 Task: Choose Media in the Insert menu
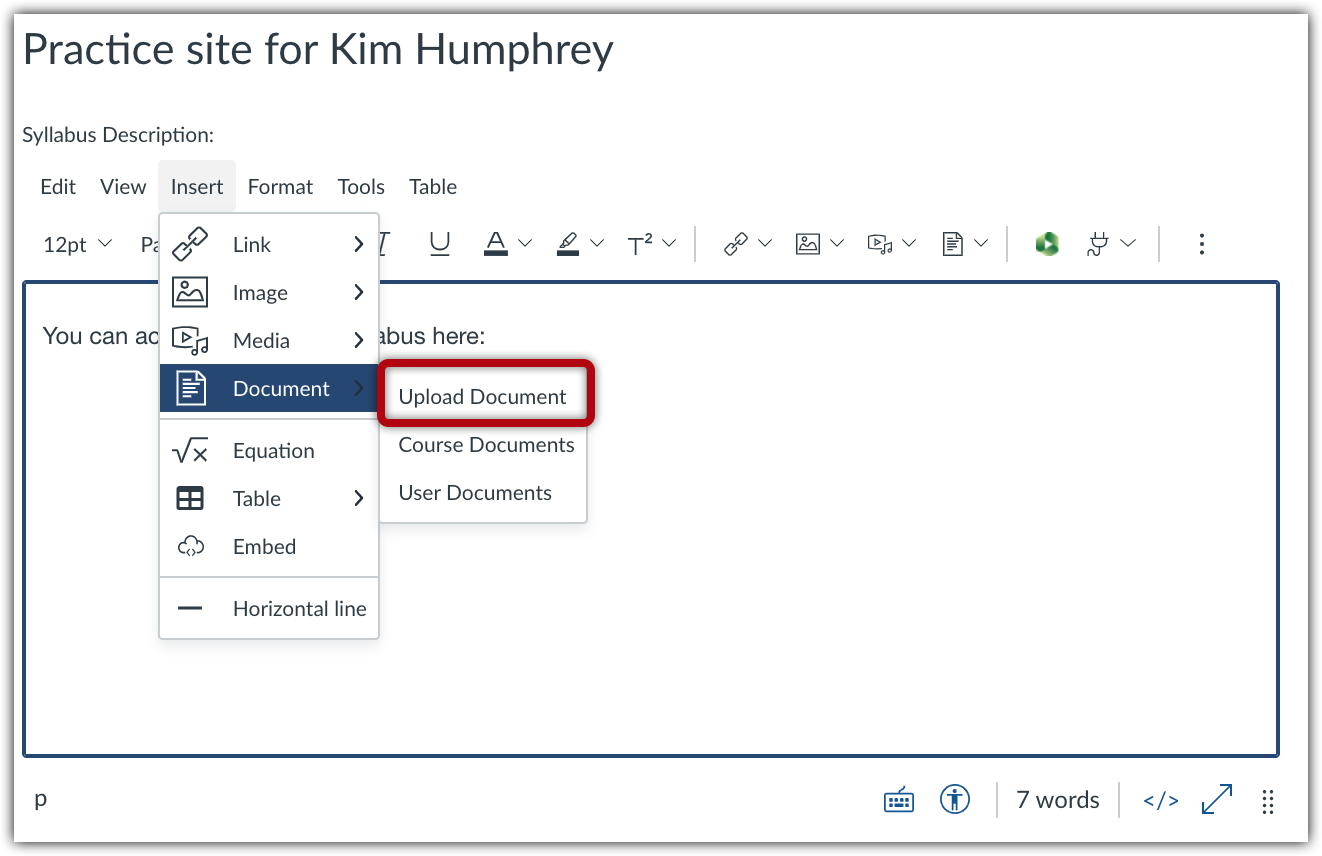coord(269,341)
